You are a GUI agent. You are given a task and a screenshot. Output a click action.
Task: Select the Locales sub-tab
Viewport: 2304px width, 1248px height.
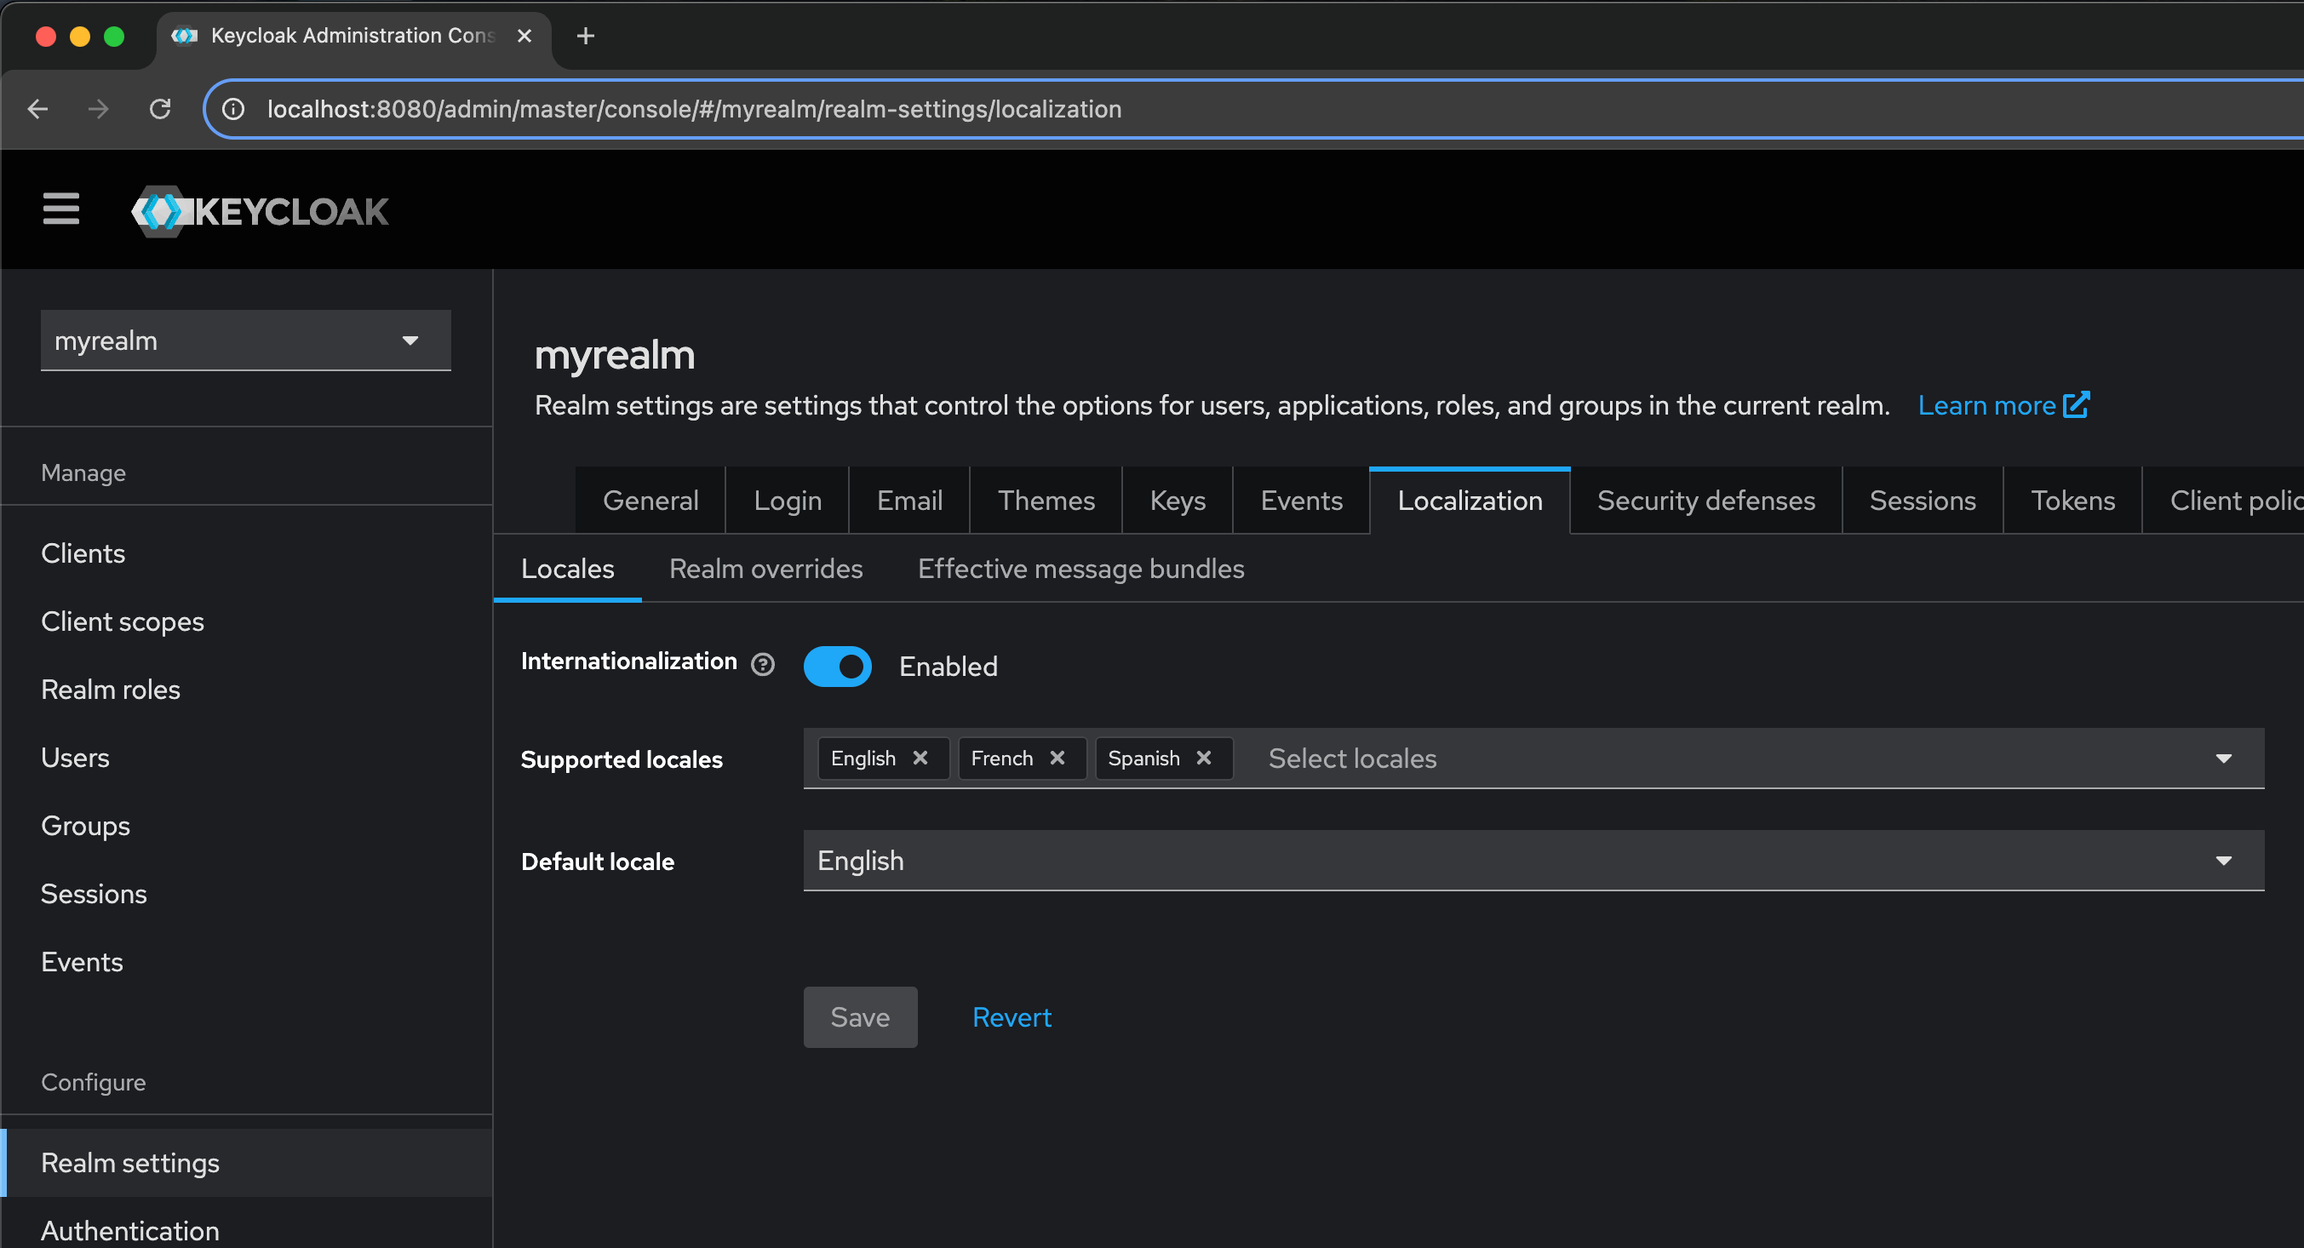pyautogui.click(x=567, y=569)
